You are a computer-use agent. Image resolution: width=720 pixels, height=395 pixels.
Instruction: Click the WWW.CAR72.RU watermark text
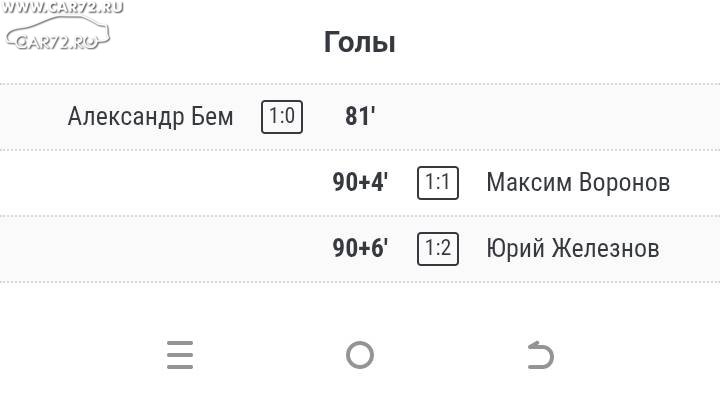coord(62,7)
